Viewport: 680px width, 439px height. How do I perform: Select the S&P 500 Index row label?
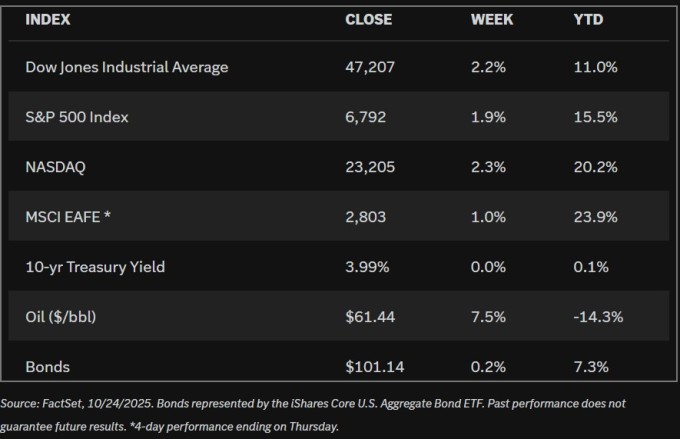77,117
